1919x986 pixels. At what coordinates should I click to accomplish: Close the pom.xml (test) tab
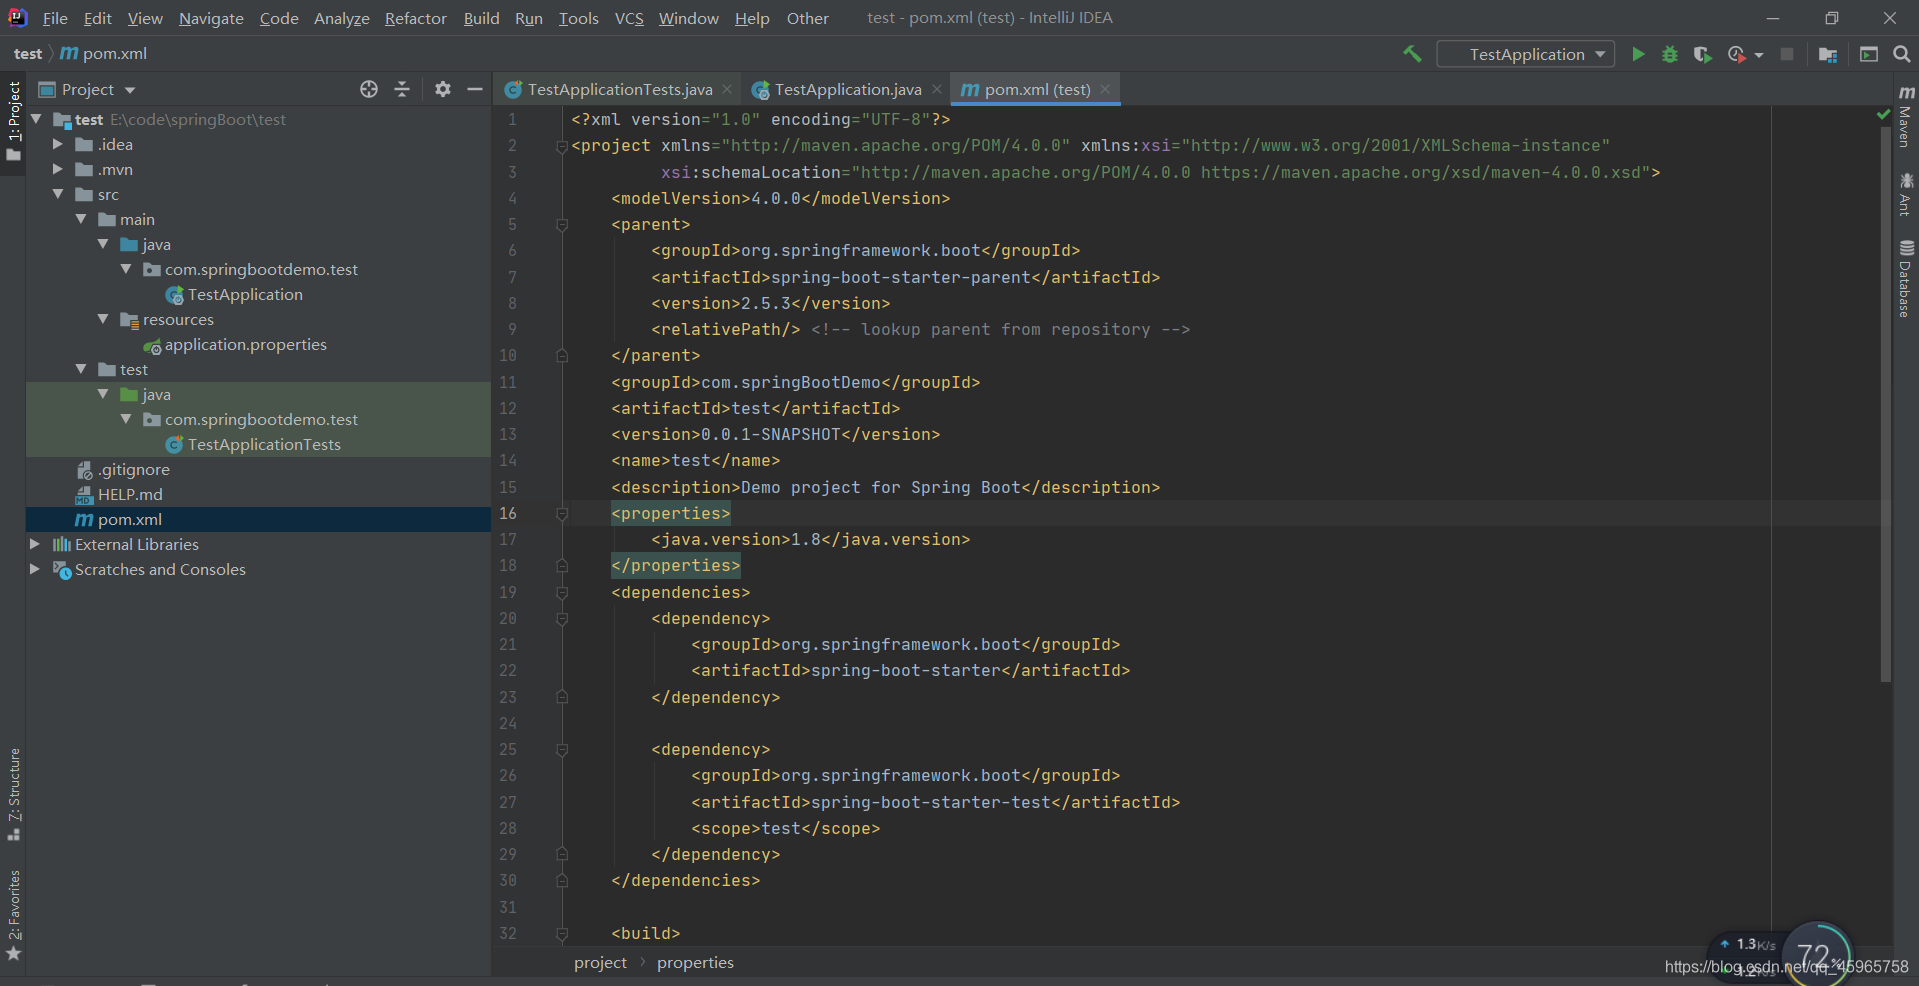point(1105,89)
